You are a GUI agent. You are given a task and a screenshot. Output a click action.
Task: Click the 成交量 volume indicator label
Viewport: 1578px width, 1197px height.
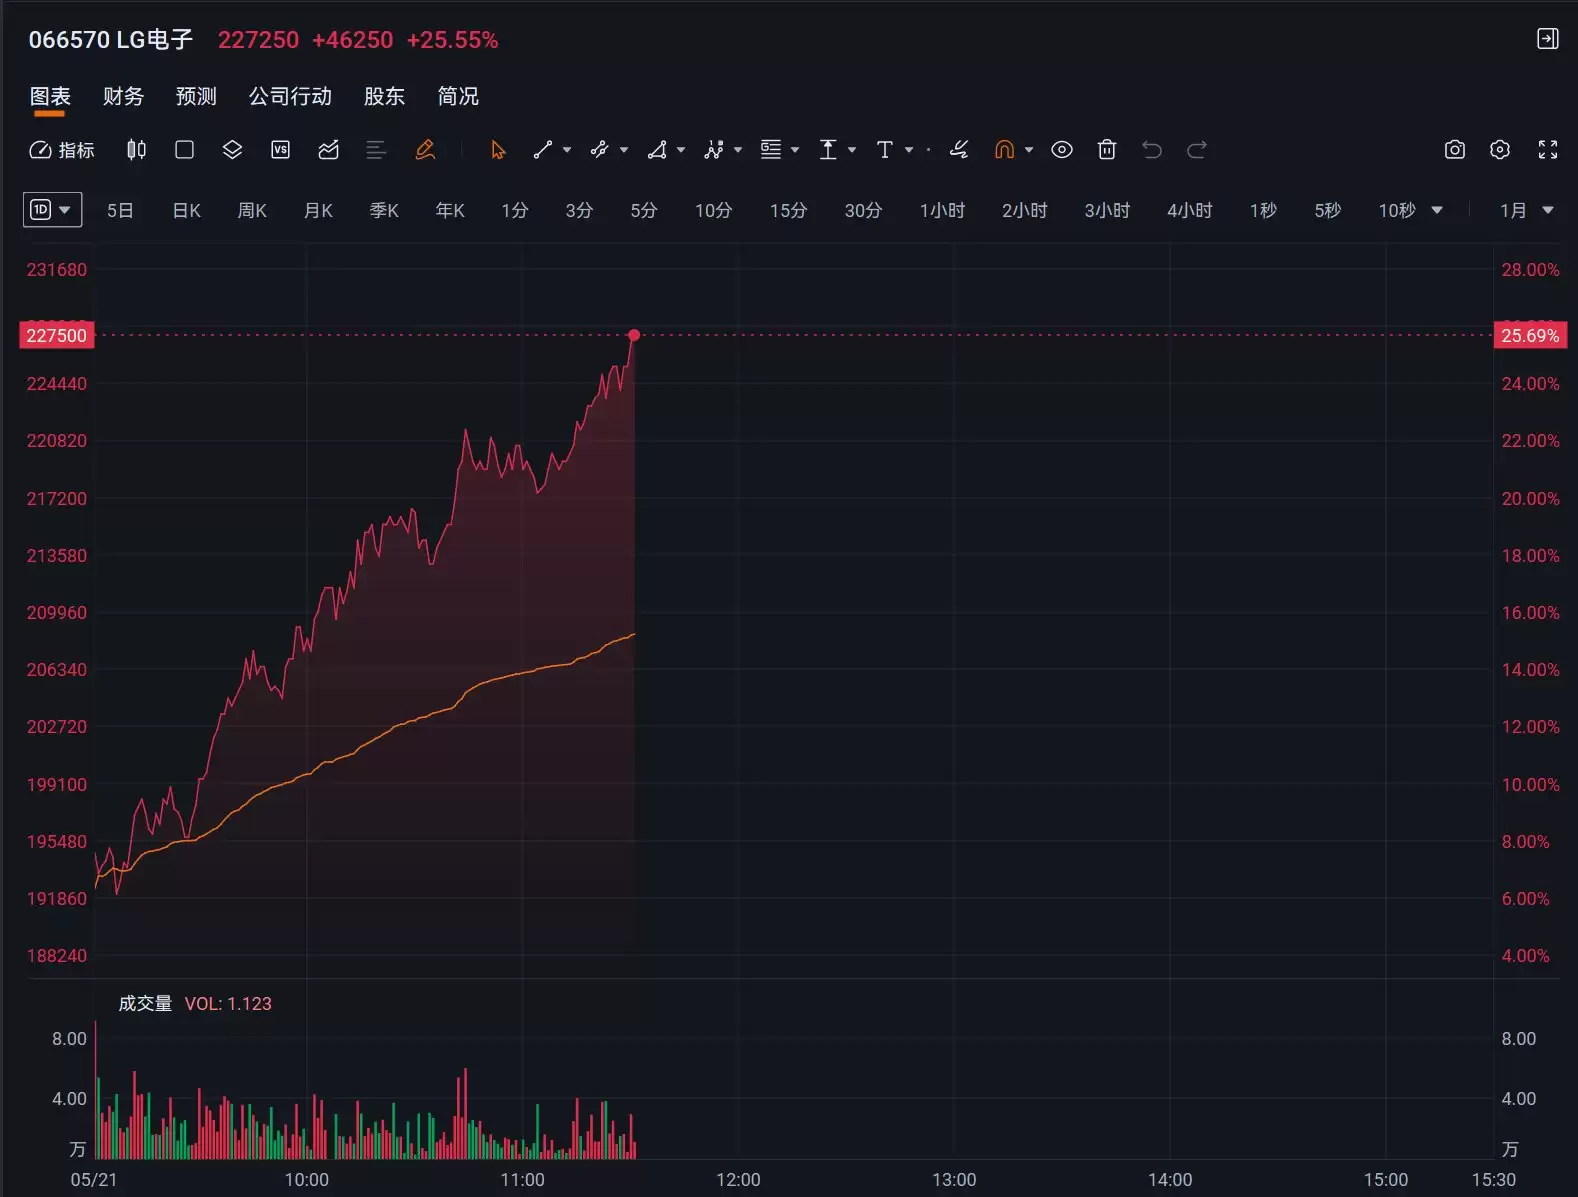point(145,1003)
